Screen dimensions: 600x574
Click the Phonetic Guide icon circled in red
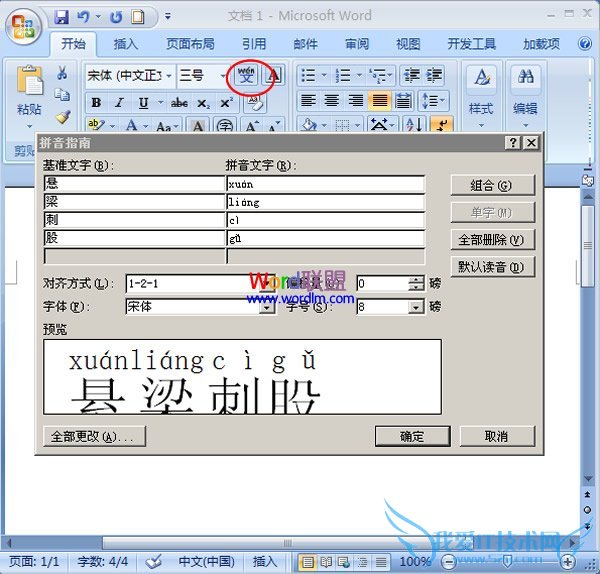click(246, 75)
